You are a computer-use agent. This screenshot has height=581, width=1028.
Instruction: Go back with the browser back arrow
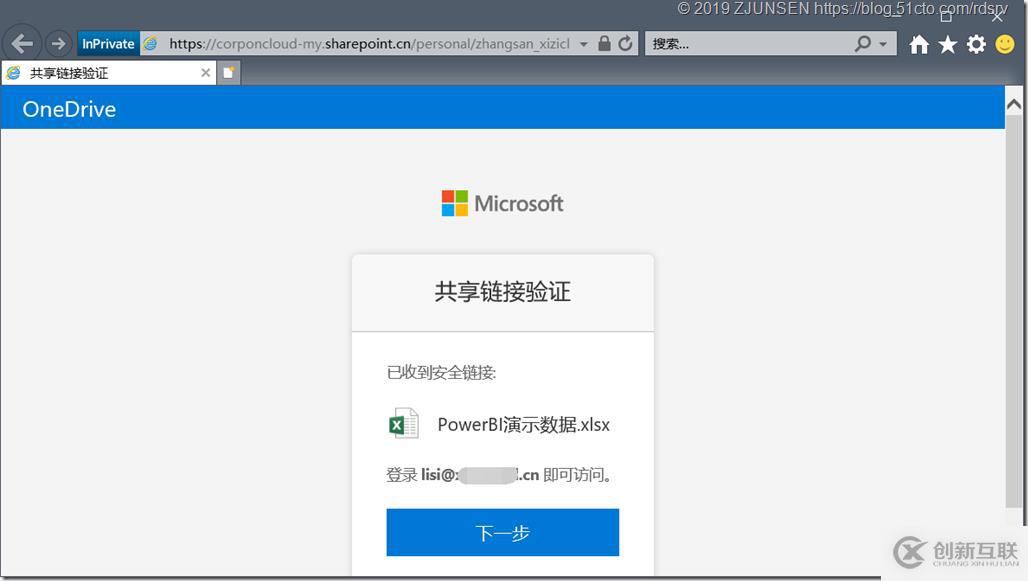(x=22, y=44)
